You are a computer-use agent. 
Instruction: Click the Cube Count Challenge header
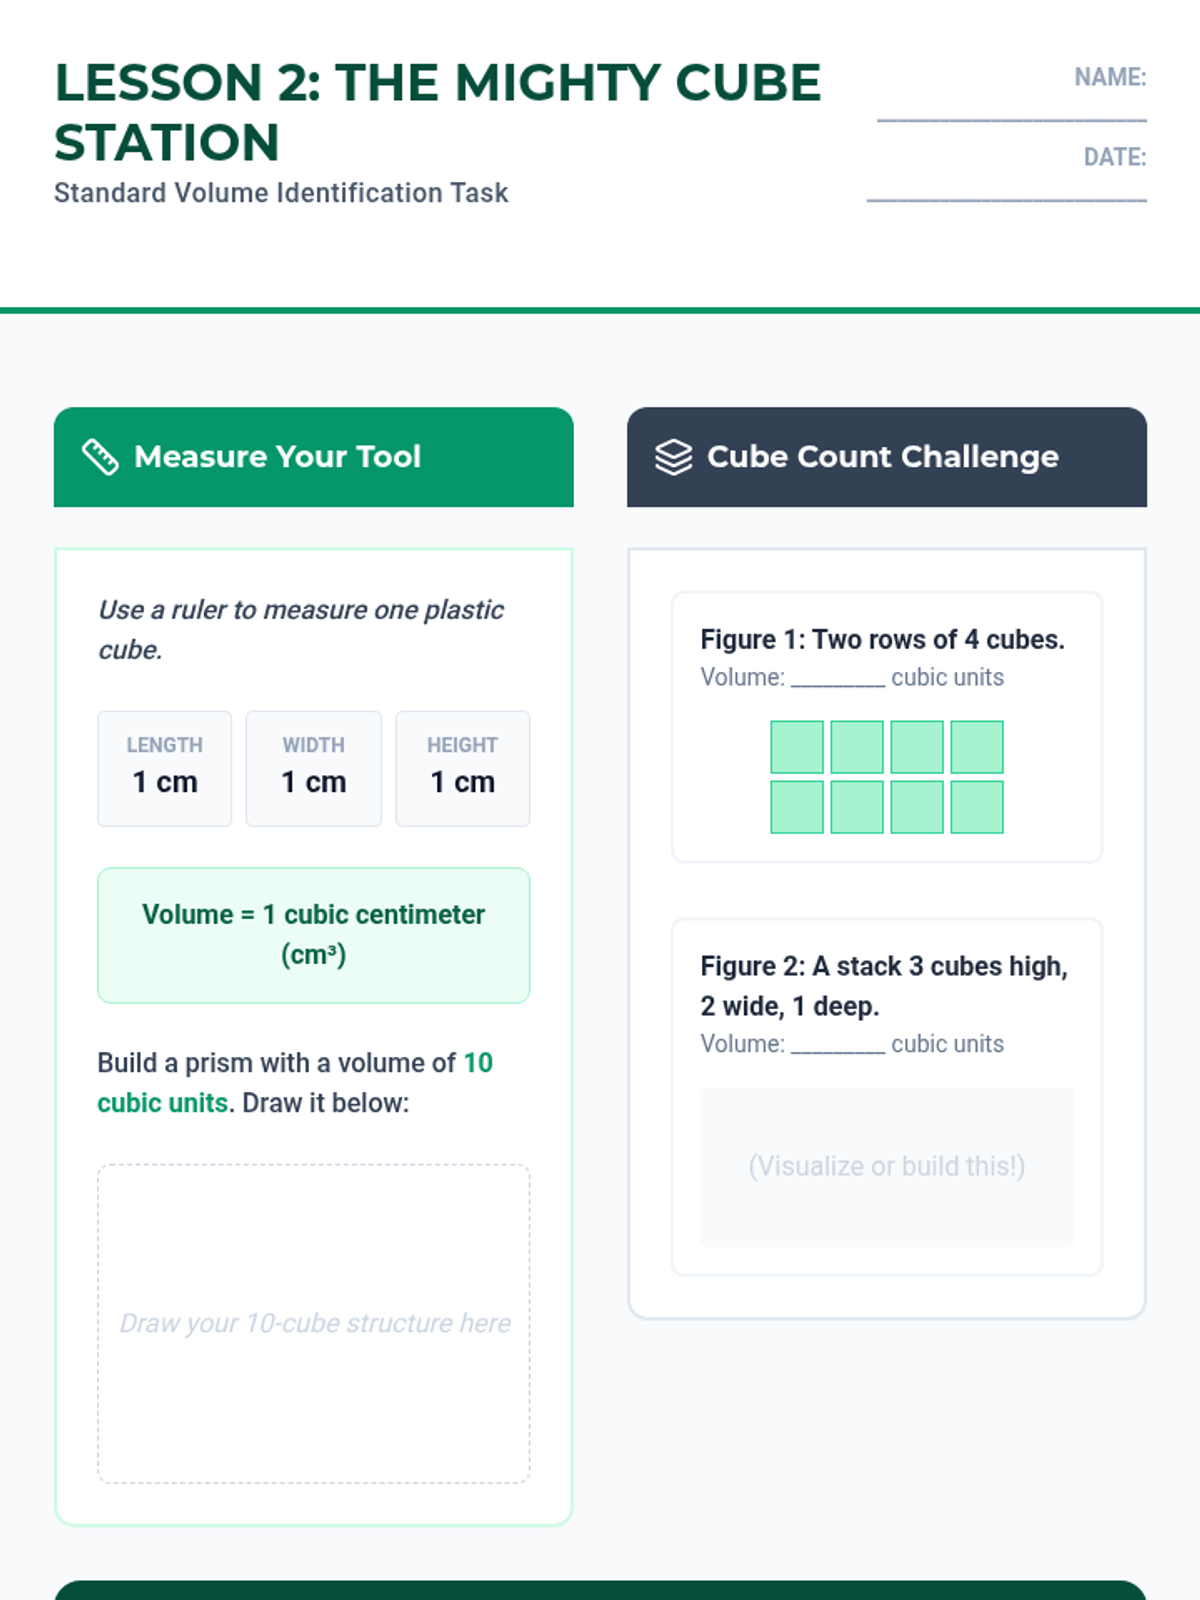click(887, 457)
